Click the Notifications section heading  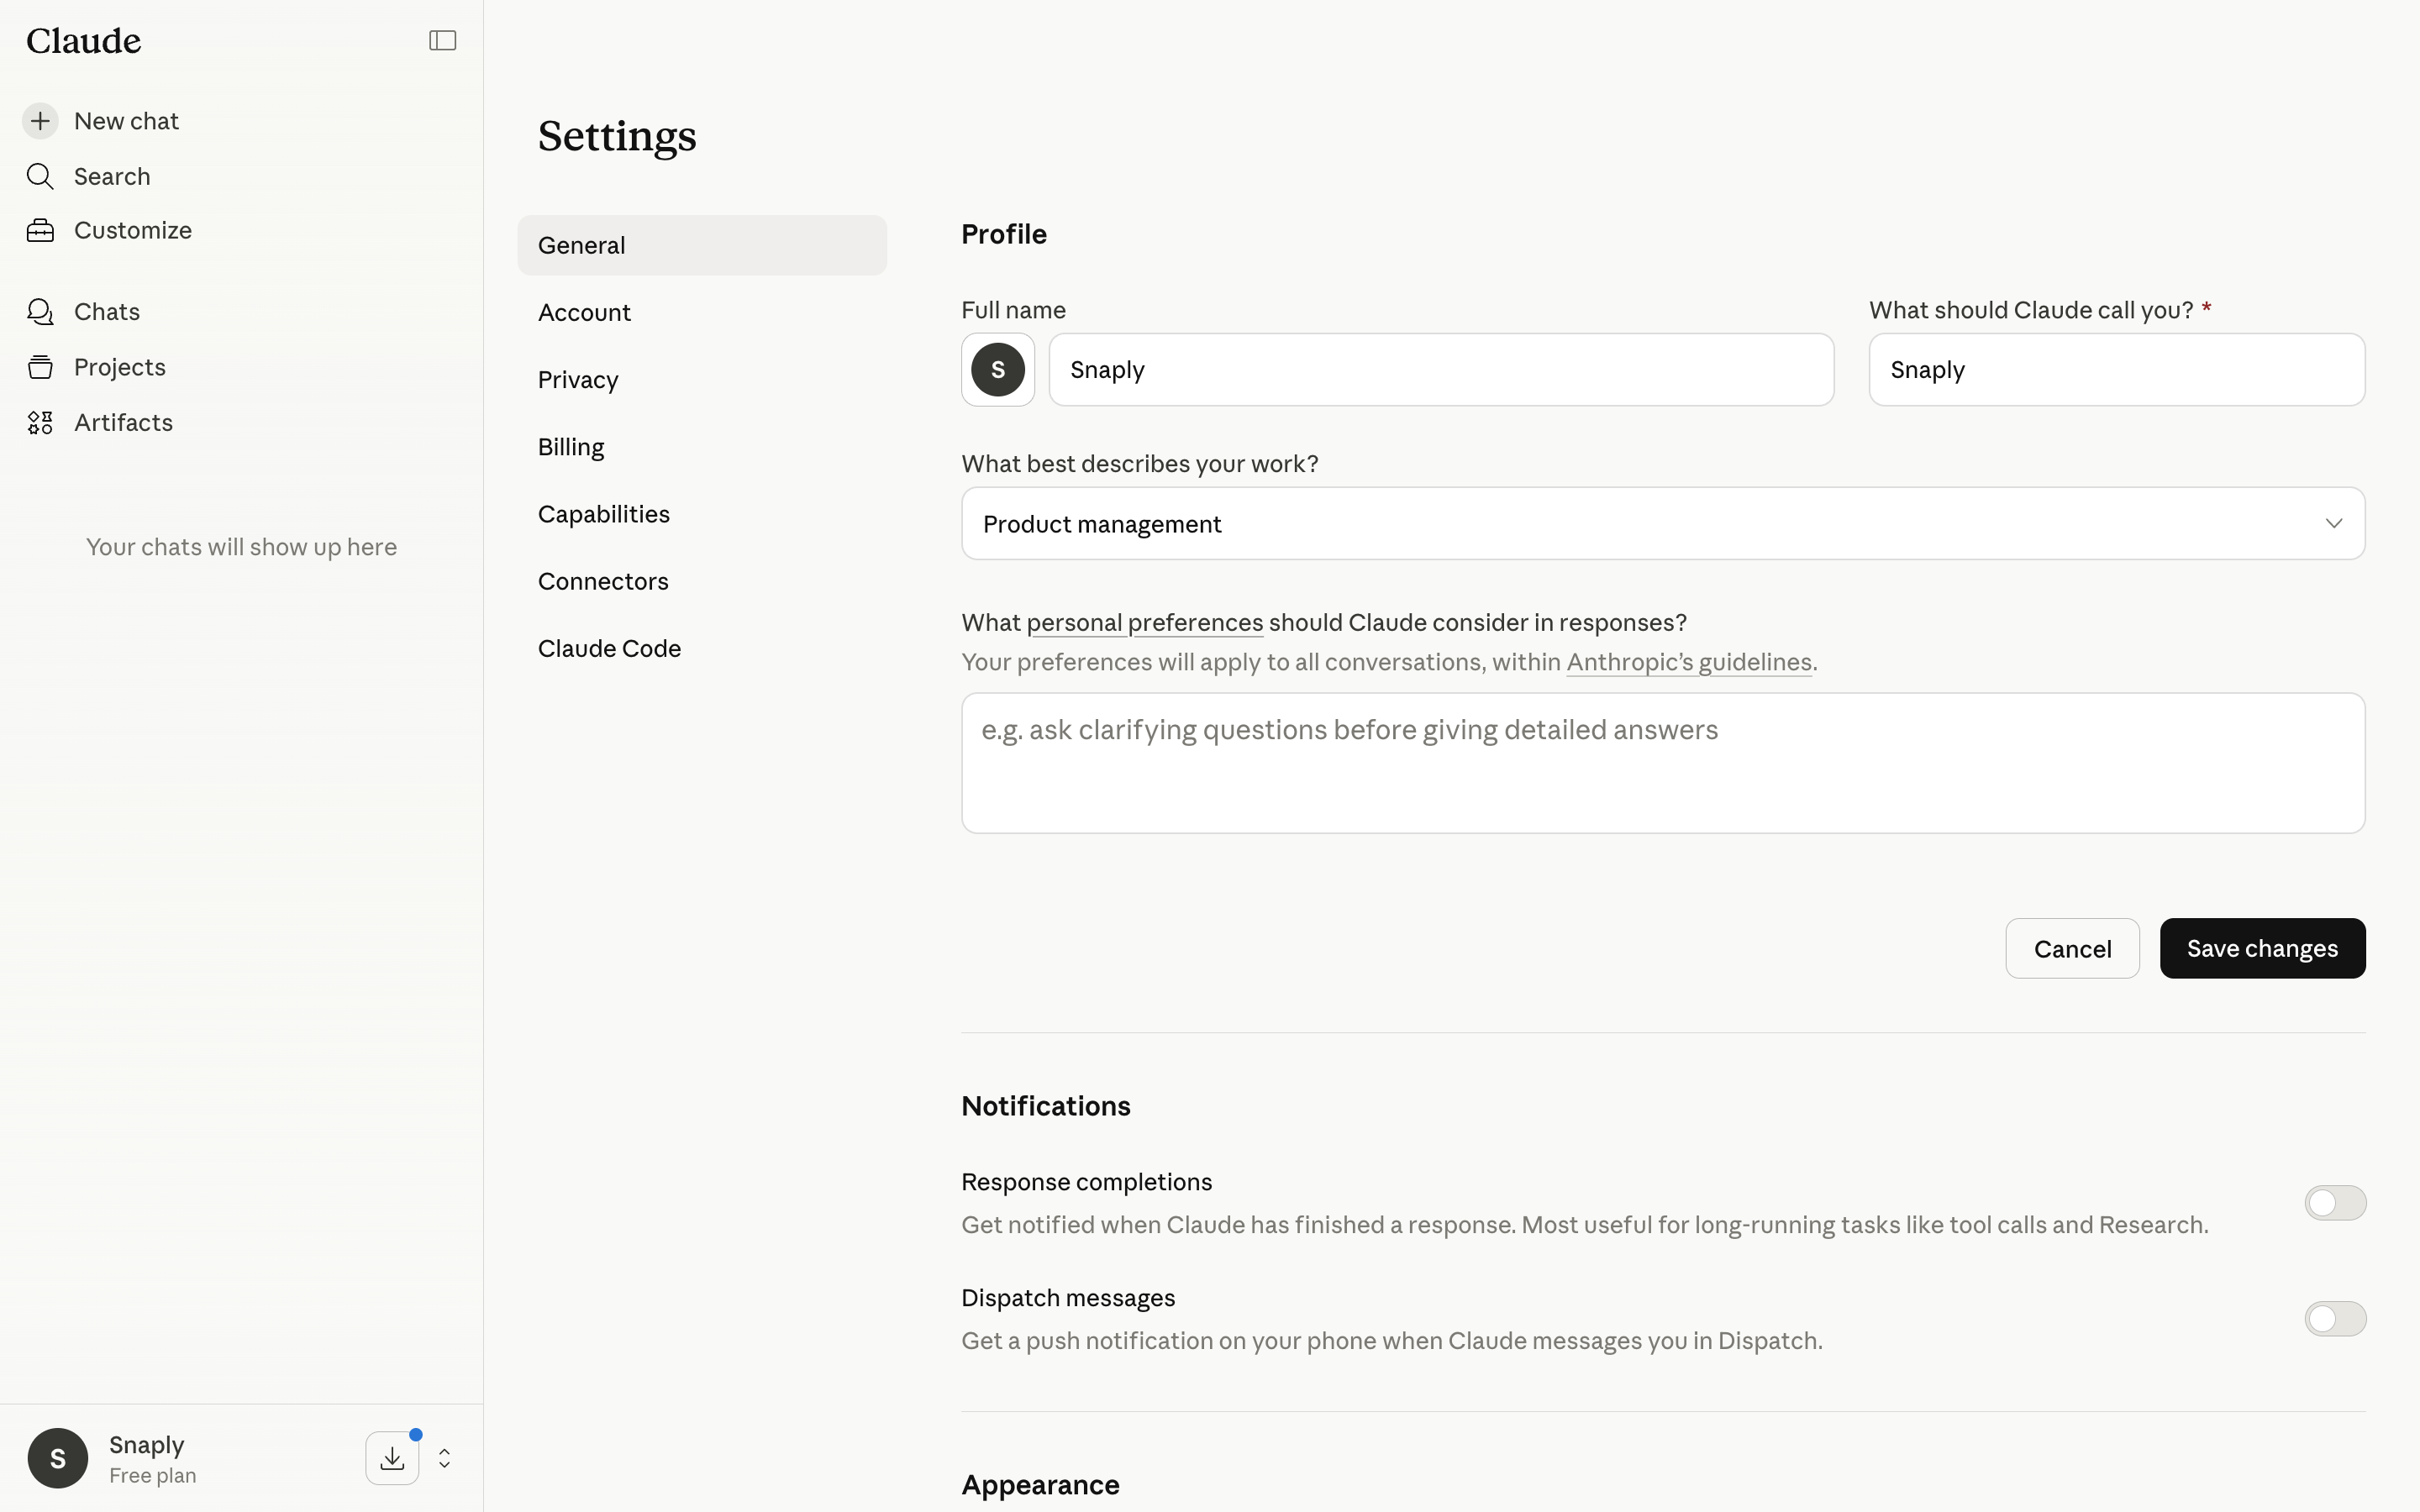[1046, 1106]
